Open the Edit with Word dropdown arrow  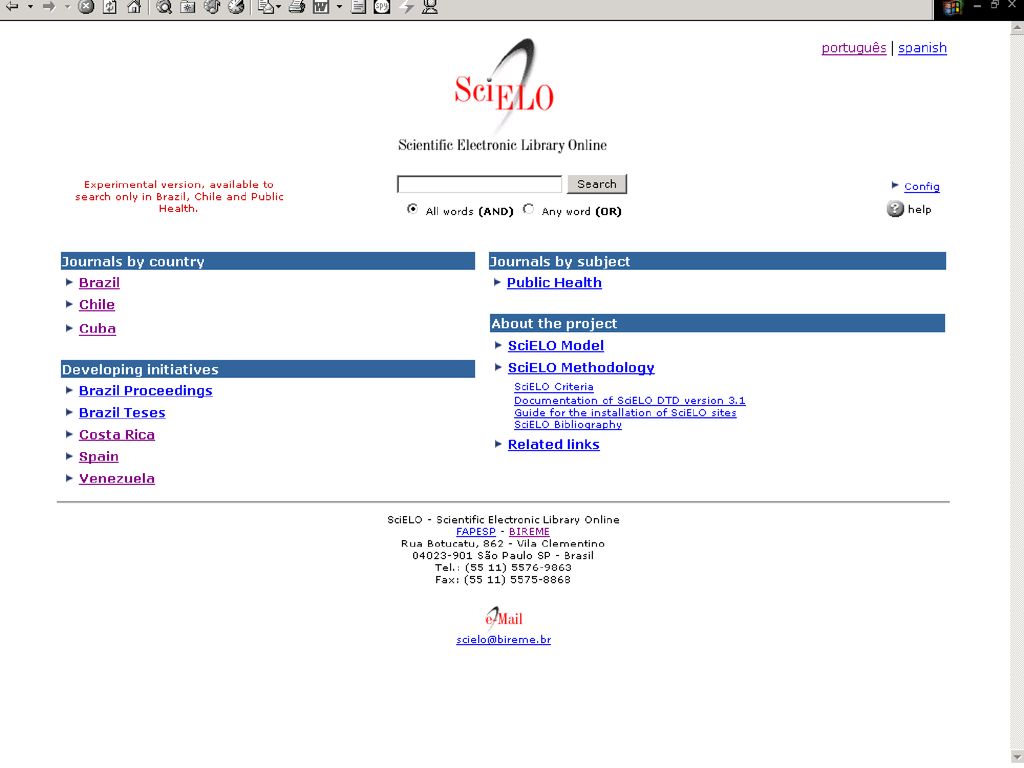point(339,7)
